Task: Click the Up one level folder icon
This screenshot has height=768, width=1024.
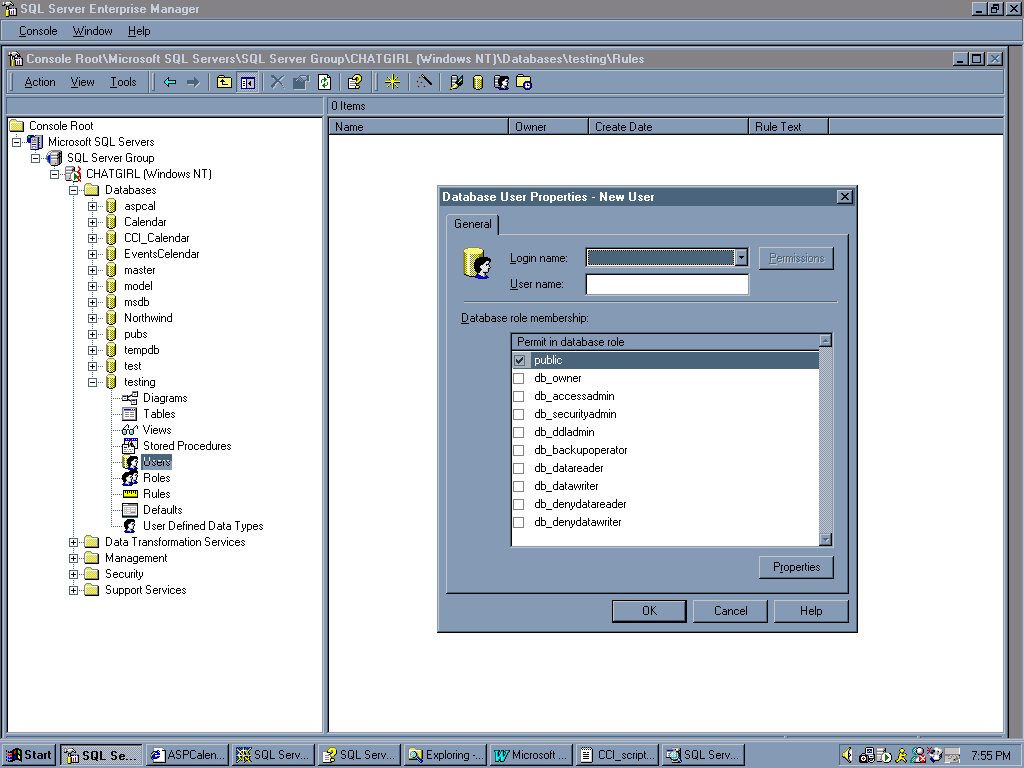Action: (224, 82)
